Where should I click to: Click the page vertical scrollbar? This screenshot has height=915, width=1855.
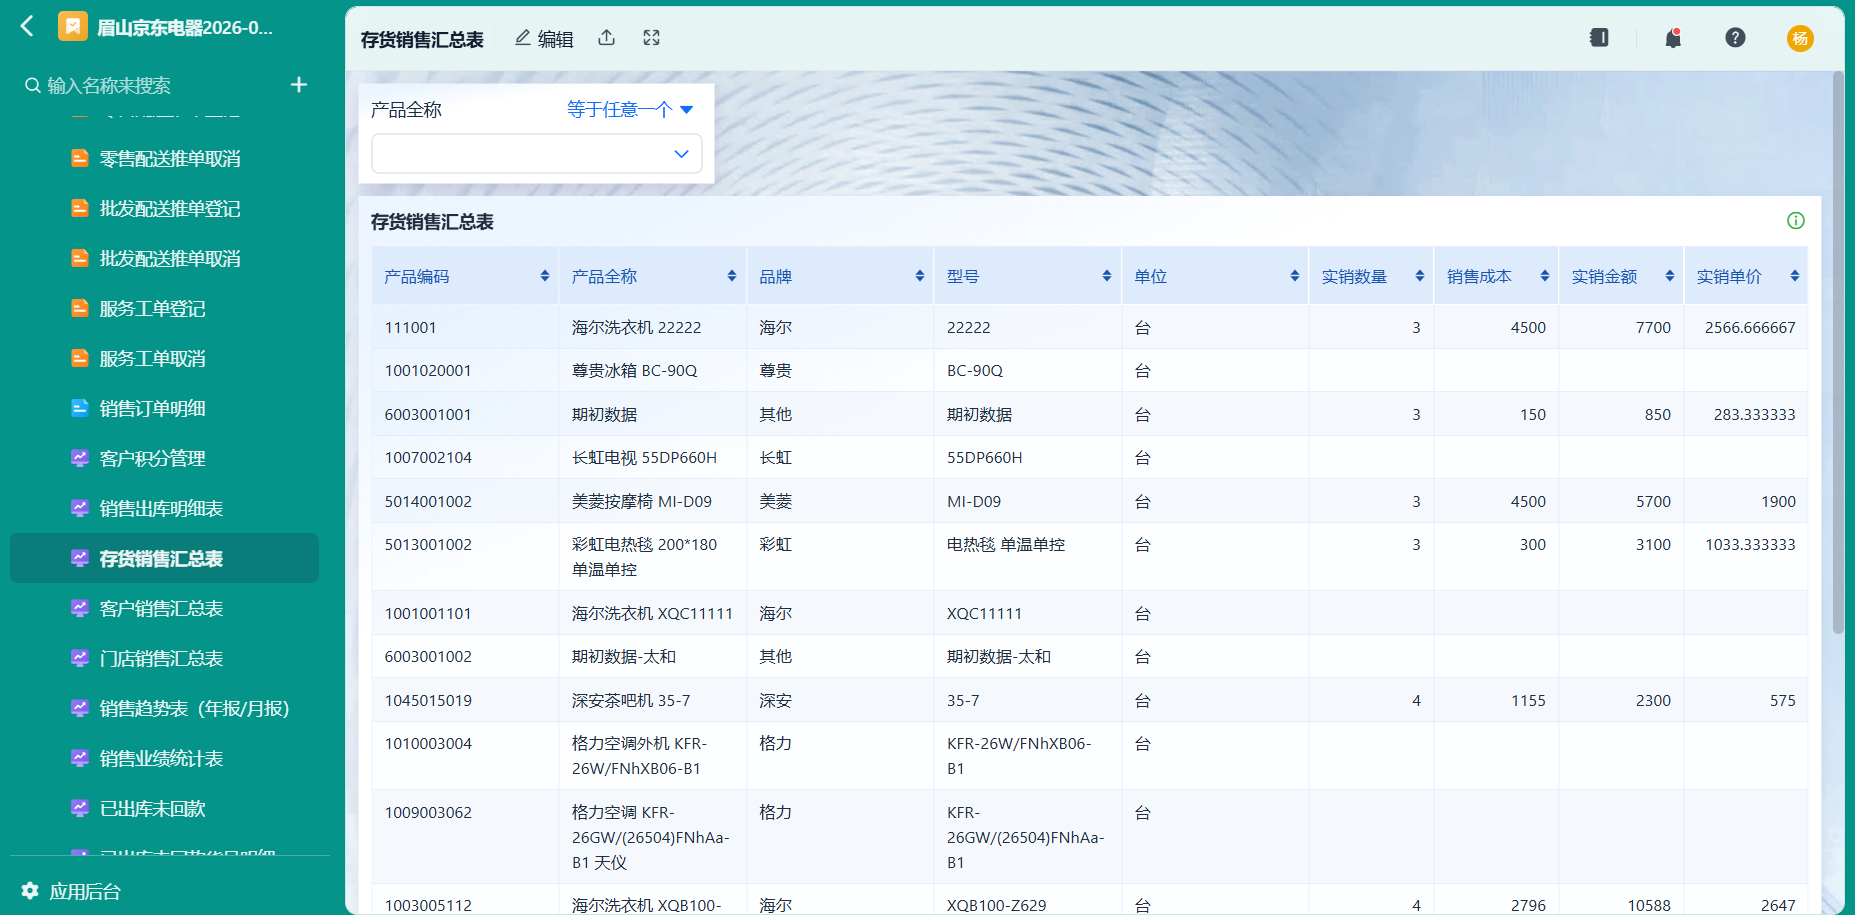point(1838,352)
